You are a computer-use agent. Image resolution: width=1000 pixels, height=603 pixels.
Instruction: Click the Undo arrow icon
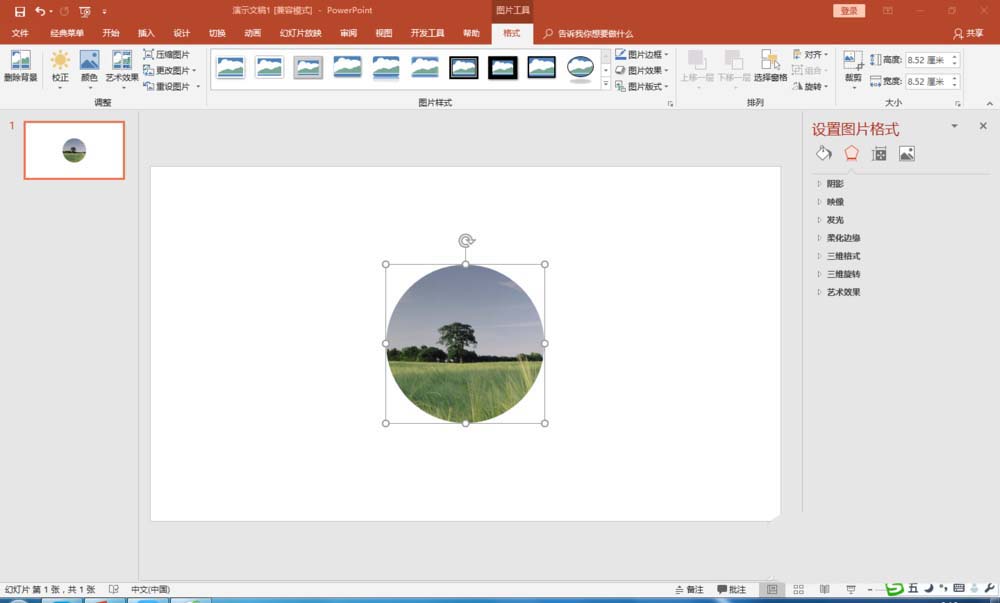click(x=40, y=11)
